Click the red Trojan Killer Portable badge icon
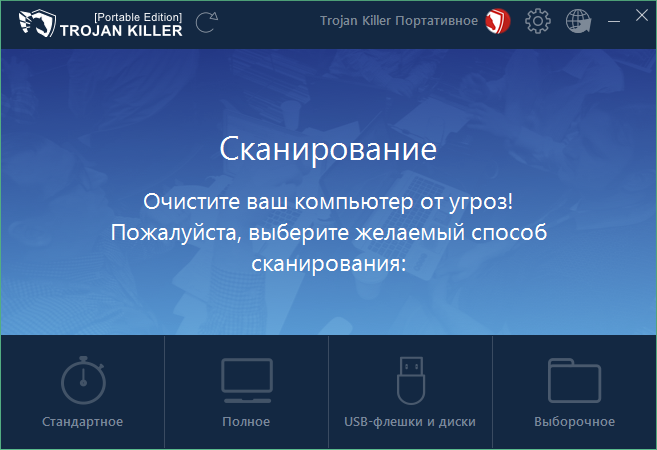The width and height of the screenshot is (657, 450). (x=498, y=21)
